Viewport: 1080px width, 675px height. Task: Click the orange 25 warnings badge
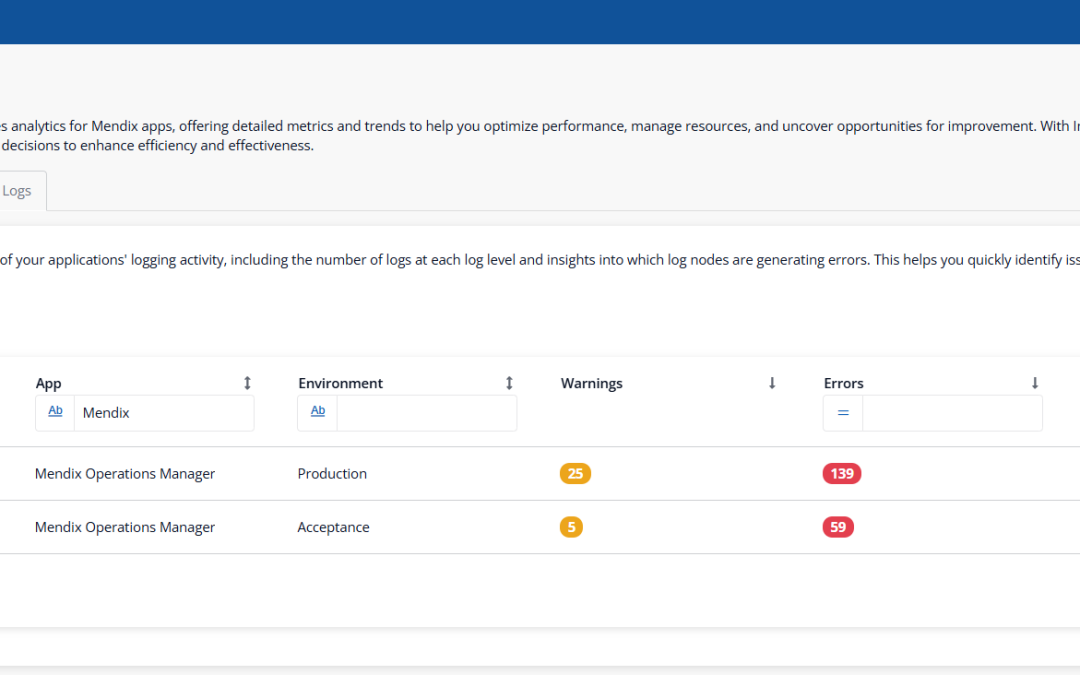[x=575, y=474]
